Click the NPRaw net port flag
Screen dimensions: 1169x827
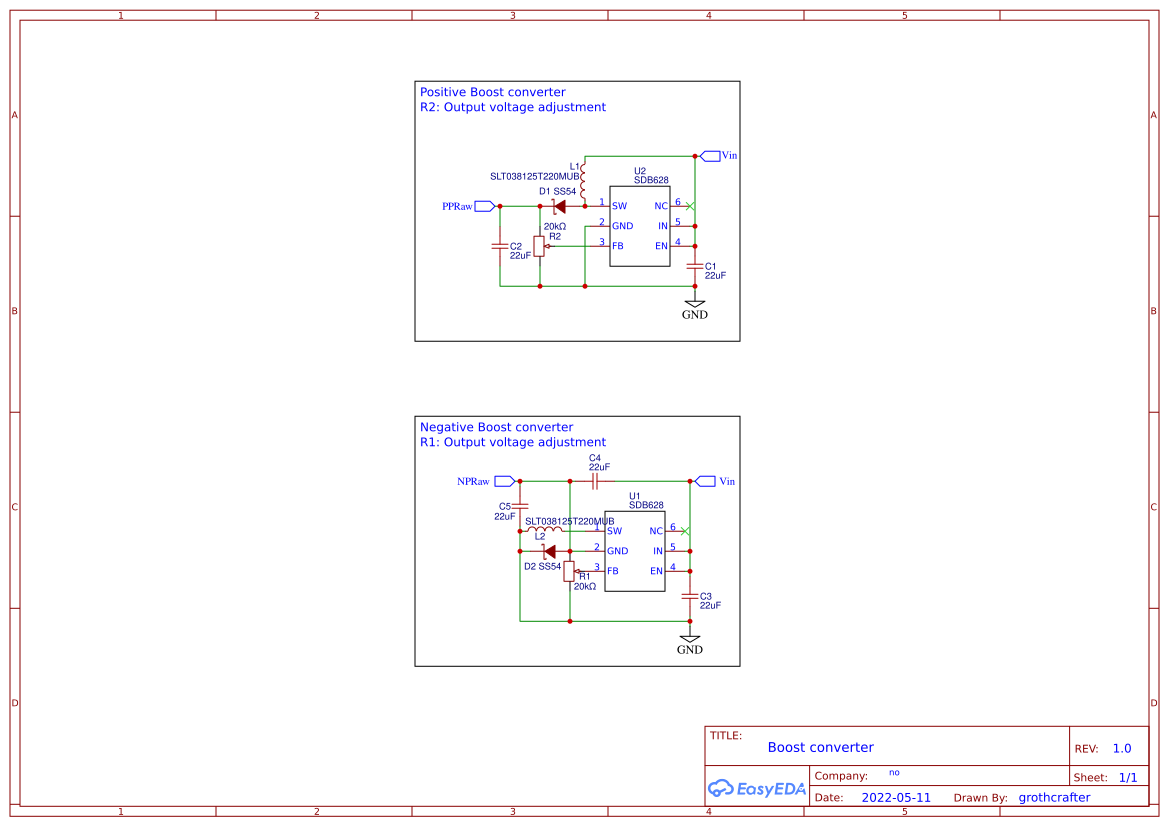coord(505,482)
